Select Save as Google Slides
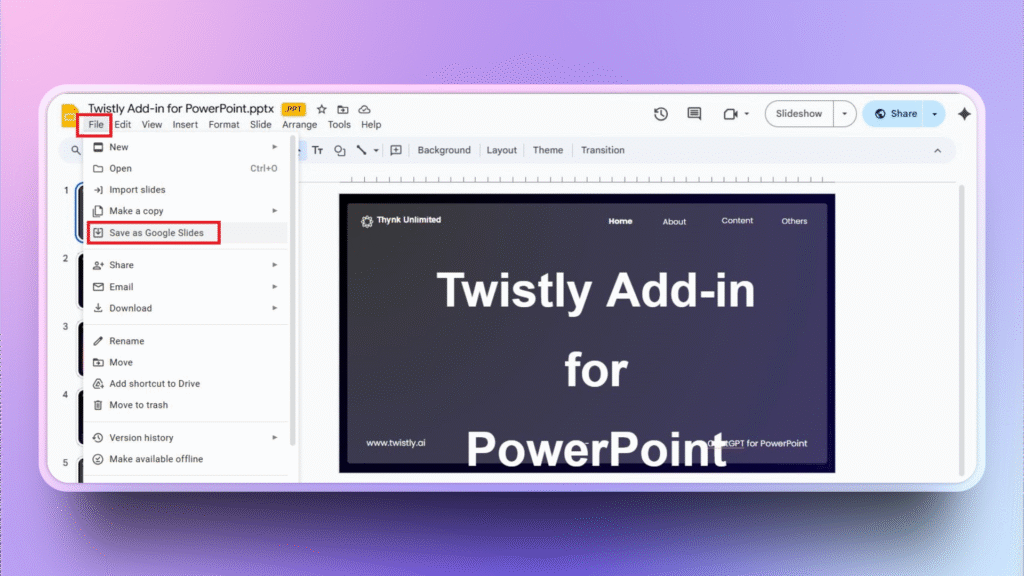 (x=153, y=232)
